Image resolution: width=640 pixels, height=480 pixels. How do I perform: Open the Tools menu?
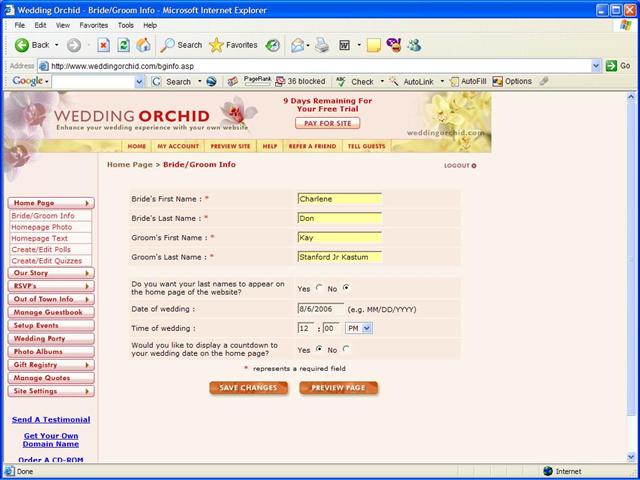(126, 25)
